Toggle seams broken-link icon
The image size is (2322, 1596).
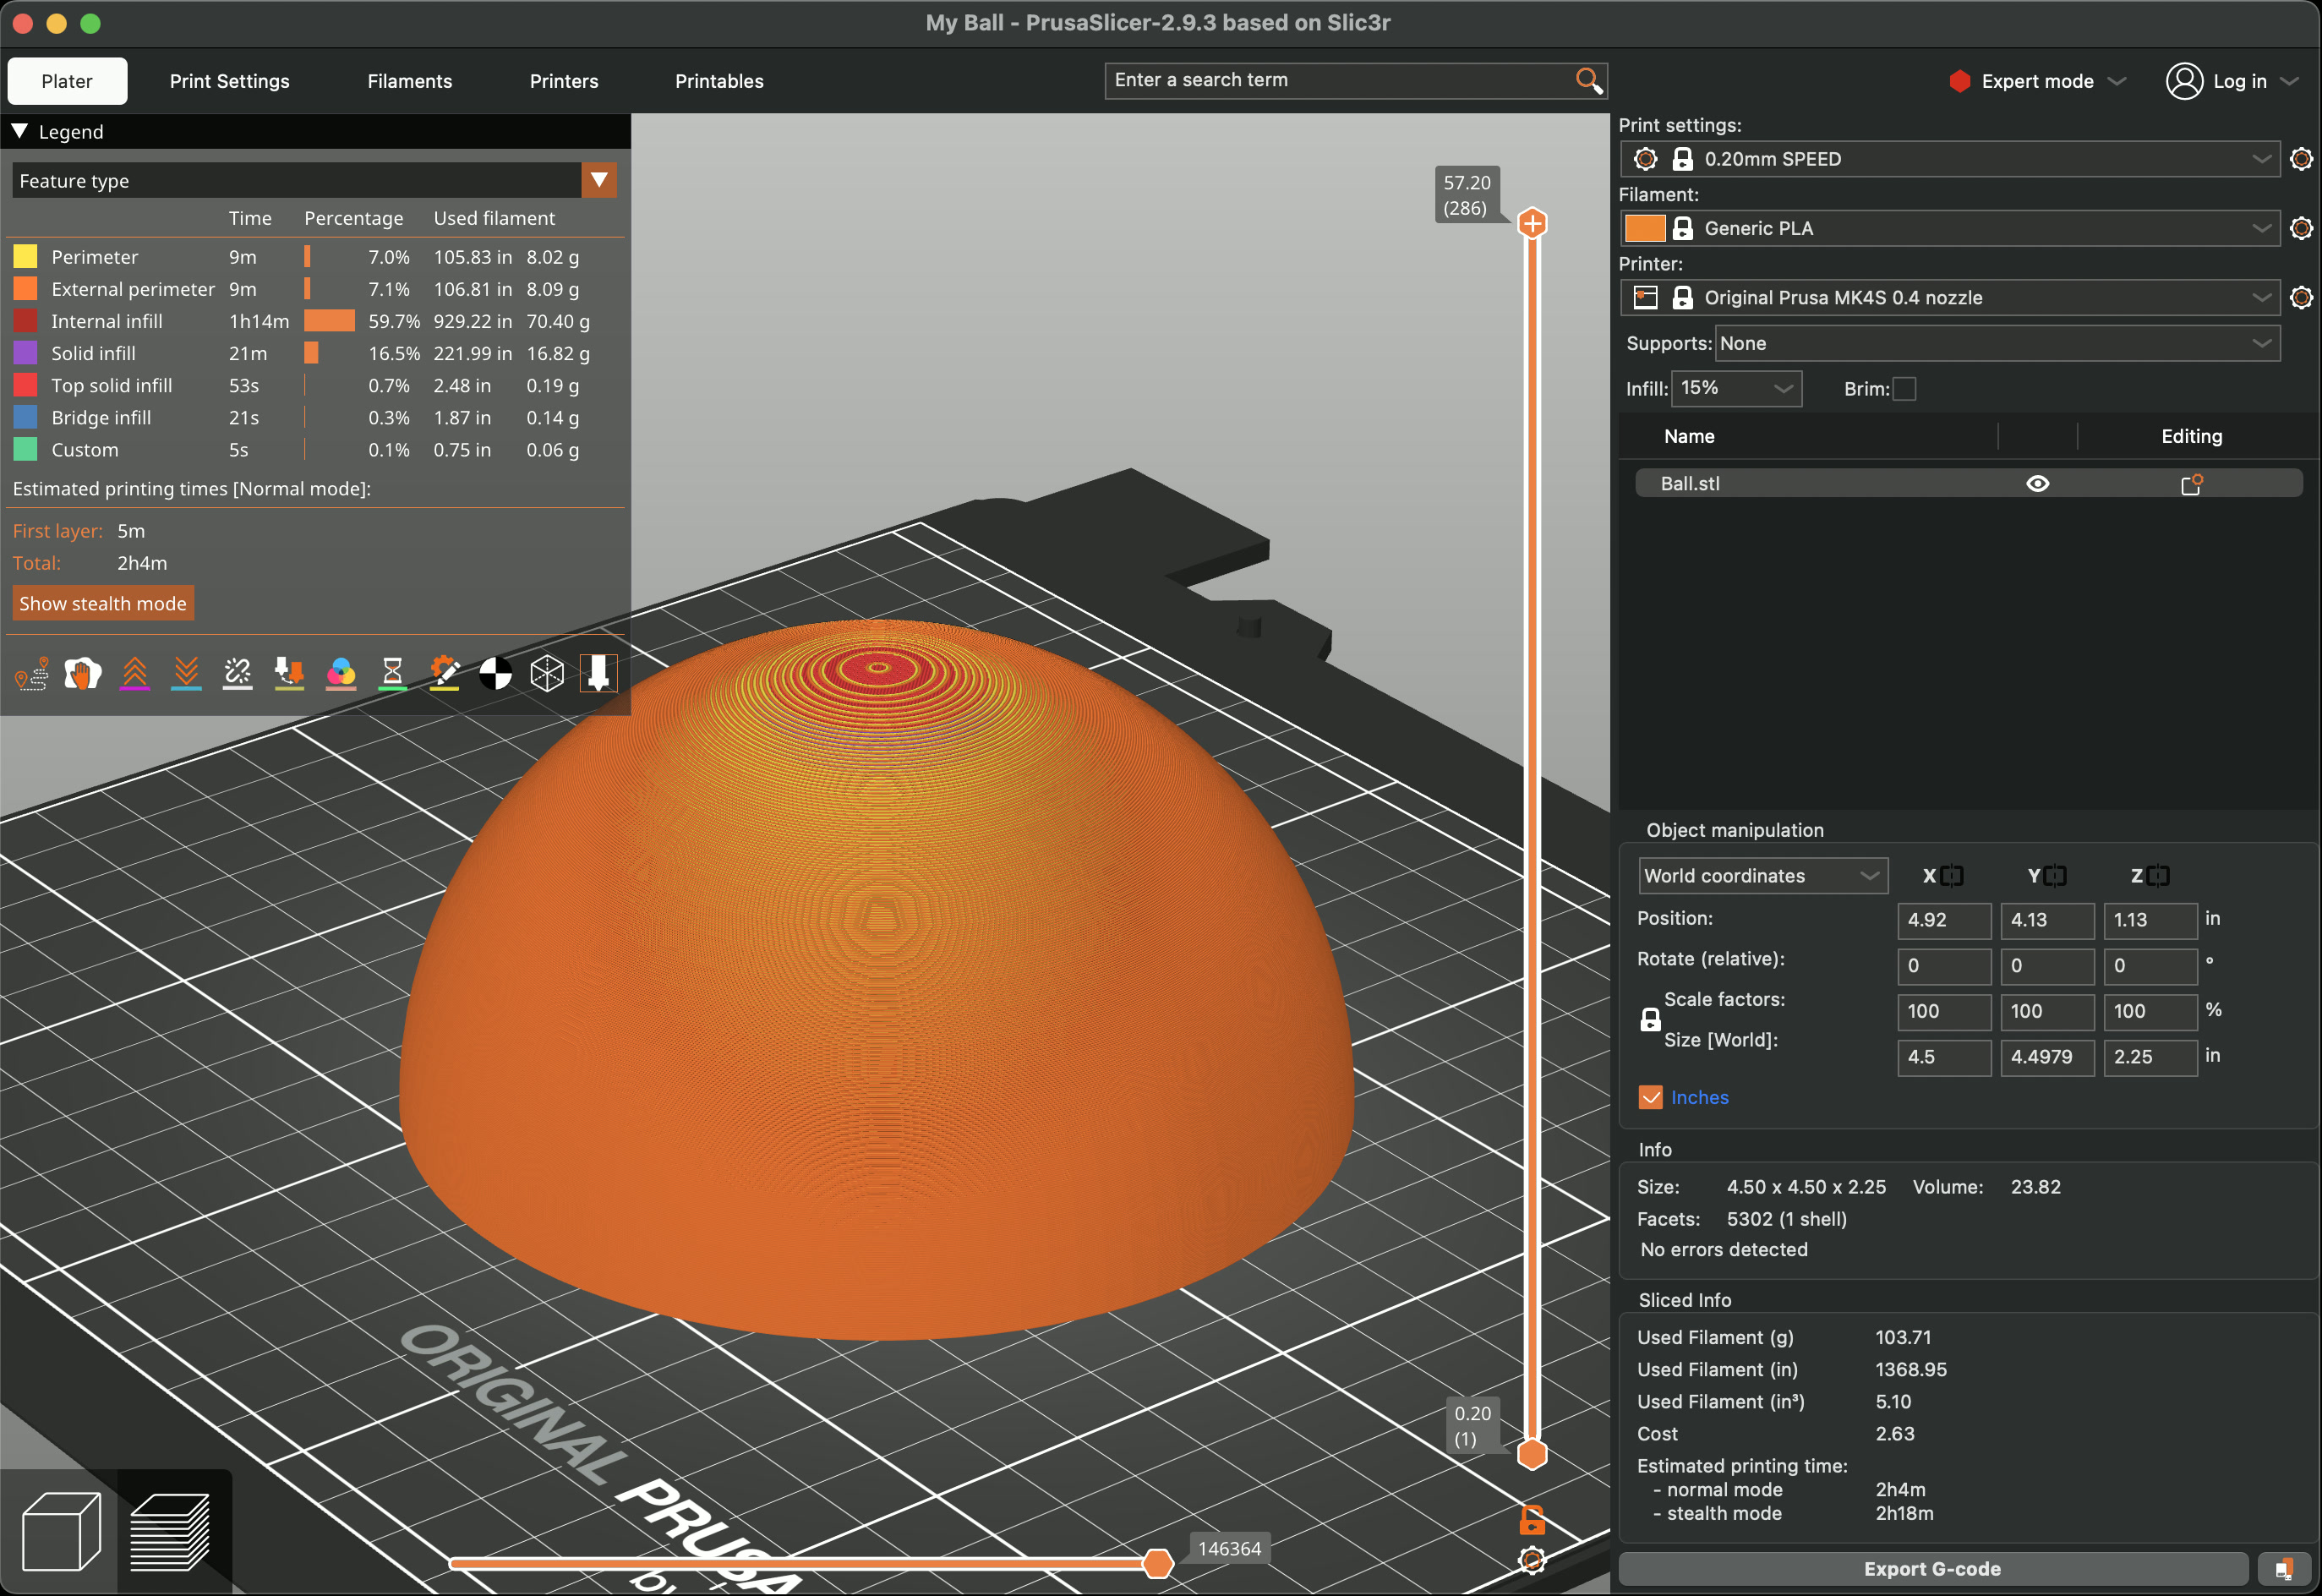tap(238, 674)
